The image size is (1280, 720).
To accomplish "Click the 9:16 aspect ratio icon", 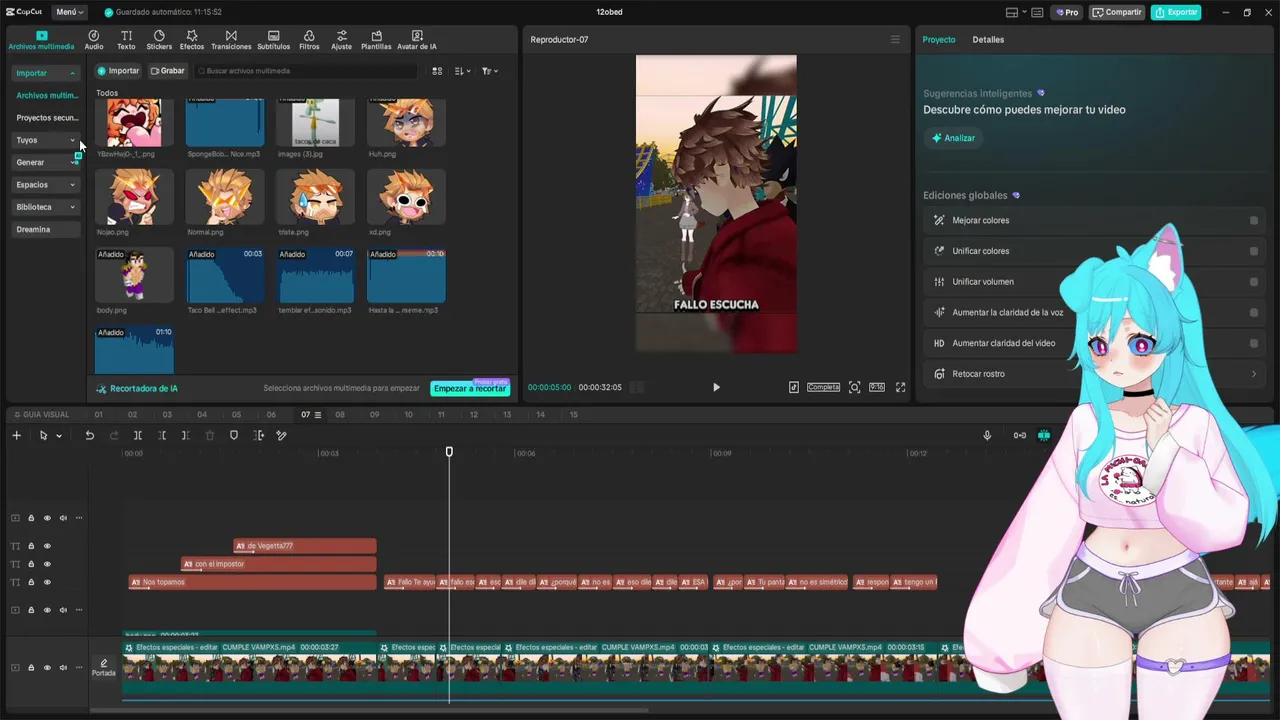I will tap(876, 387).
